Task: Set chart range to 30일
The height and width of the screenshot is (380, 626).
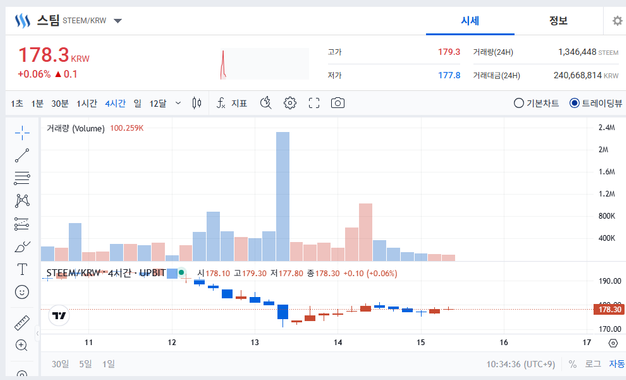Action: pos(60,364)
